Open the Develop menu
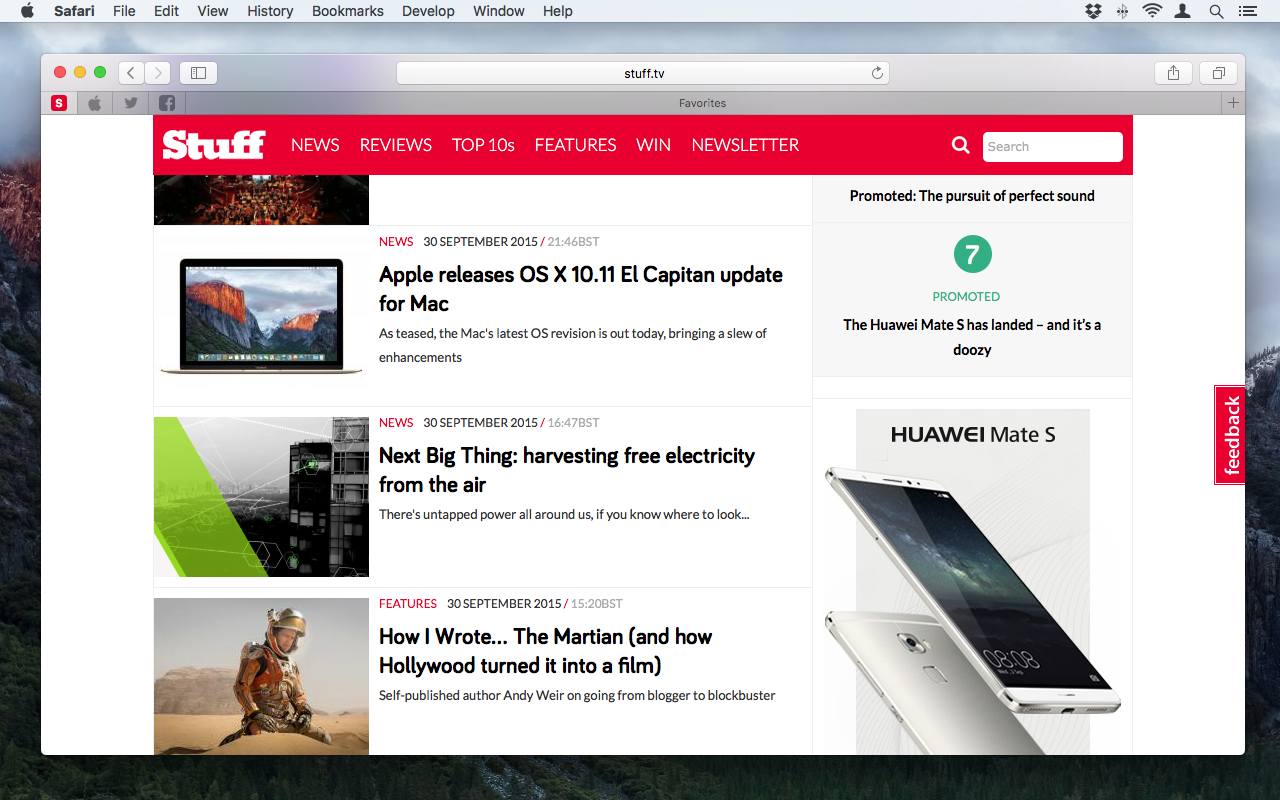 [x=428, y=11]
